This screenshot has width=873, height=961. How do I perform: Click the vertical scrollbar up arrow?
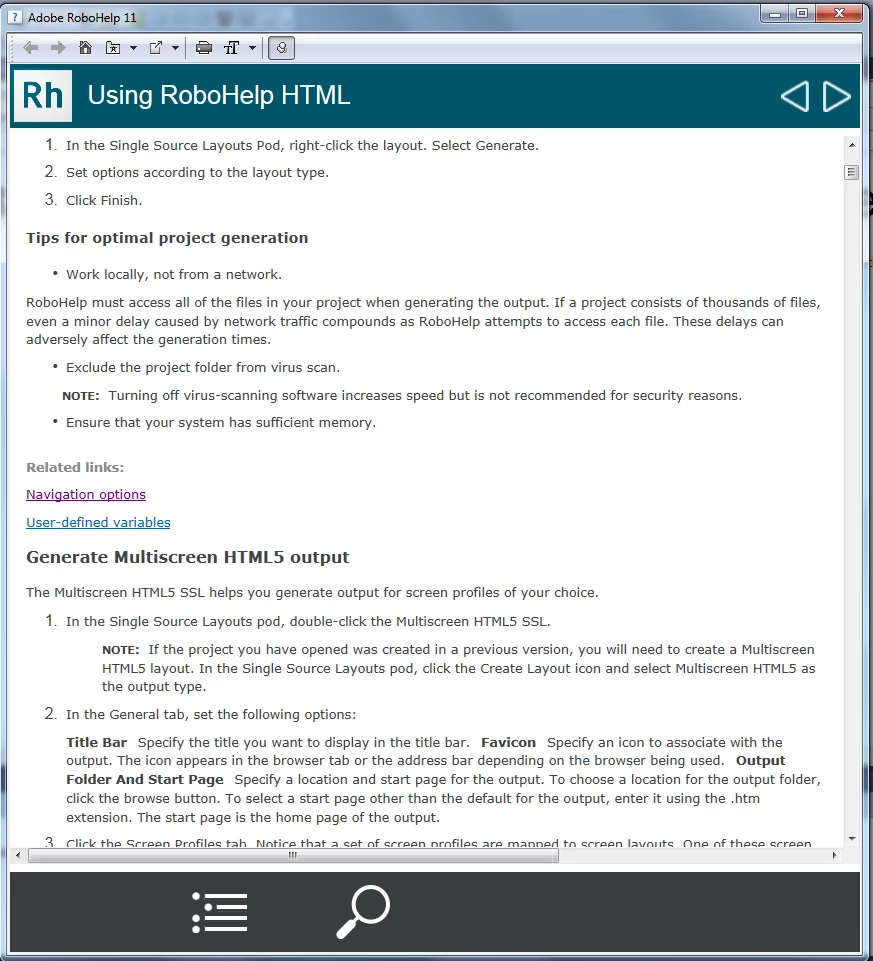point(852,145)
